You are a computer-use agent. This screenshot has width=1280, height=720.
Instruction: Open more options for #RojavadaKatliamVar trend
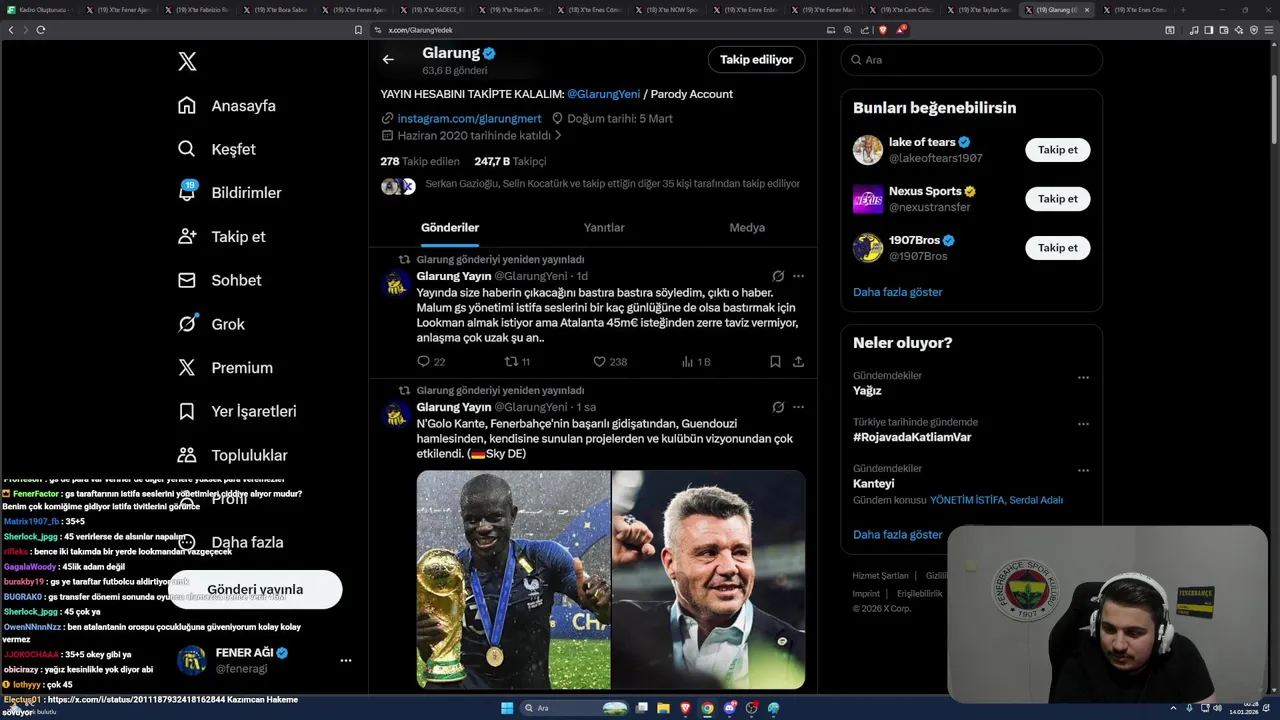click(x=1083, y=424)
